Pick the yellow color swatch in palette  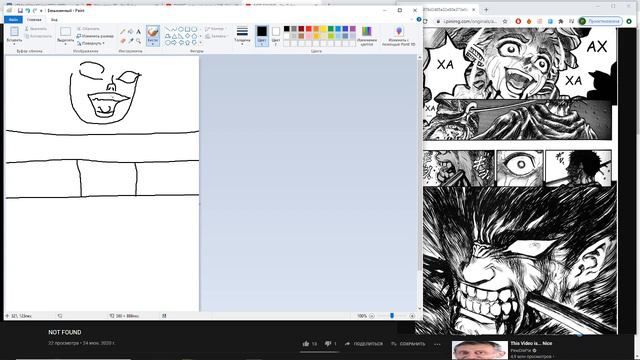tap(323, 29)
